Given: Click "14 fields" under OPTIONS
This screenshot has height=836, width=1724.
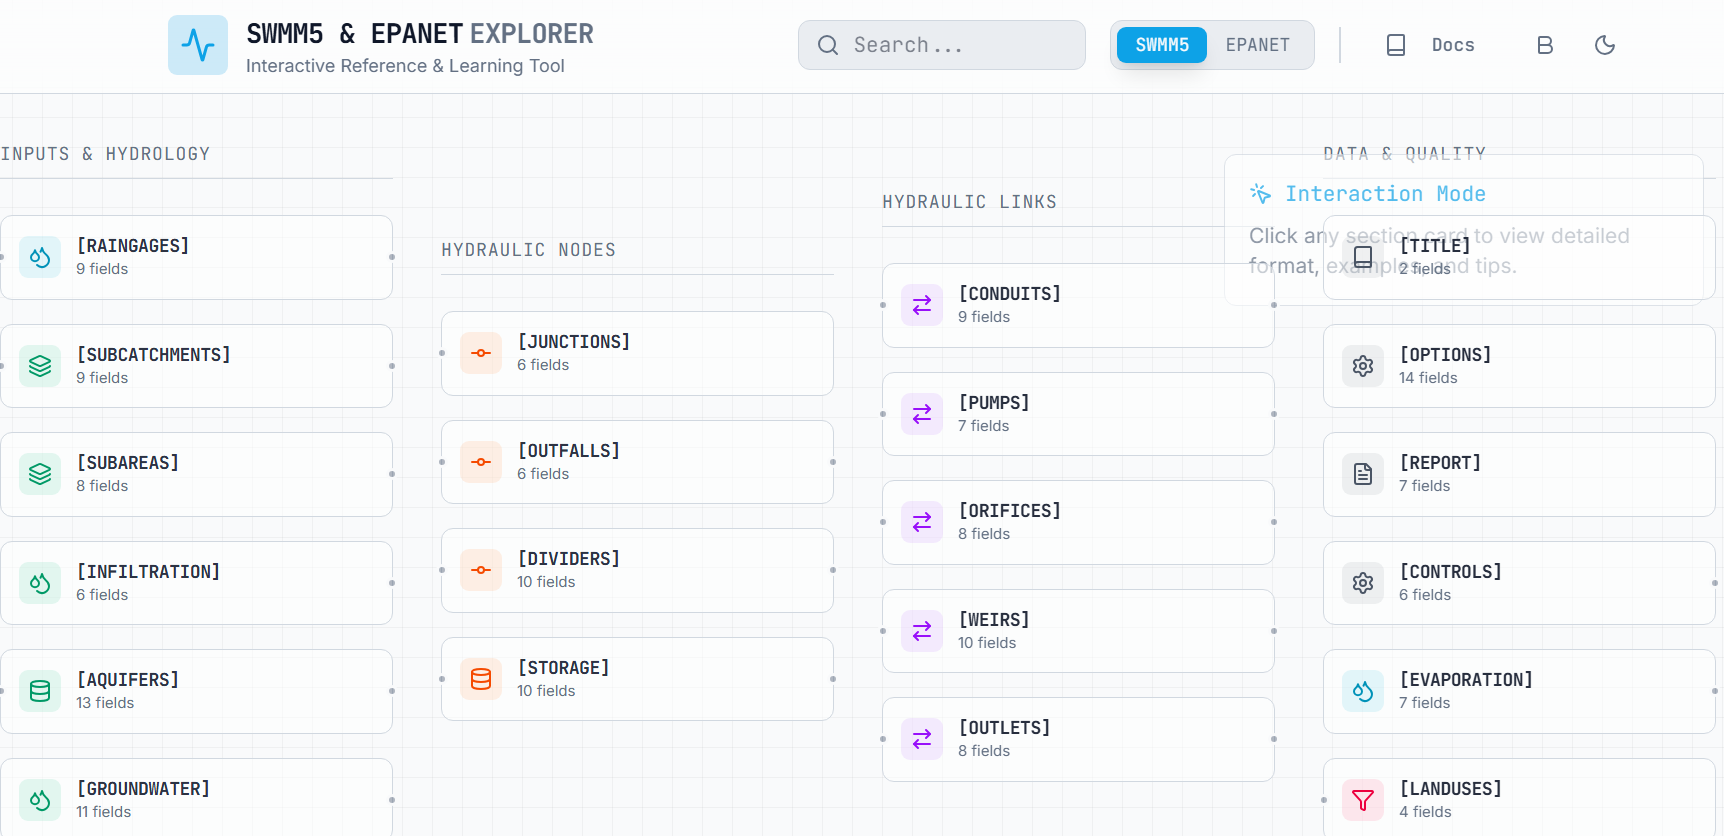Looking at the screenshot, I should (1428, 378).
